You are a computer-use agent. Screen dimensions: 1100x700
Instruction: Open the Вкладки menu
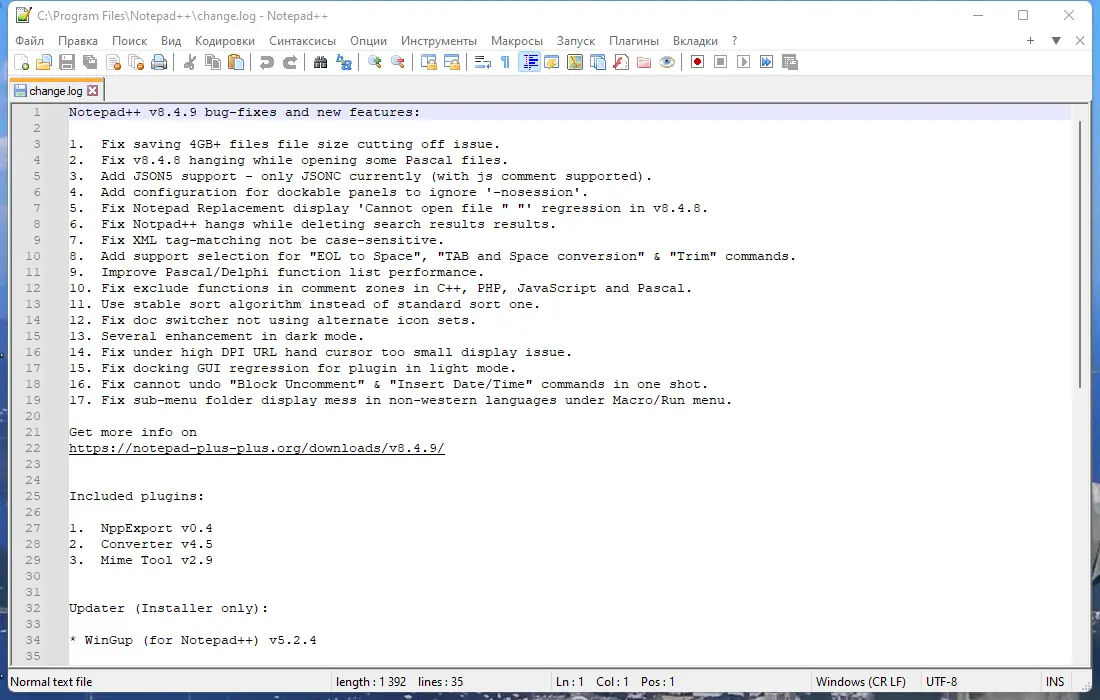tap(695, 41)
